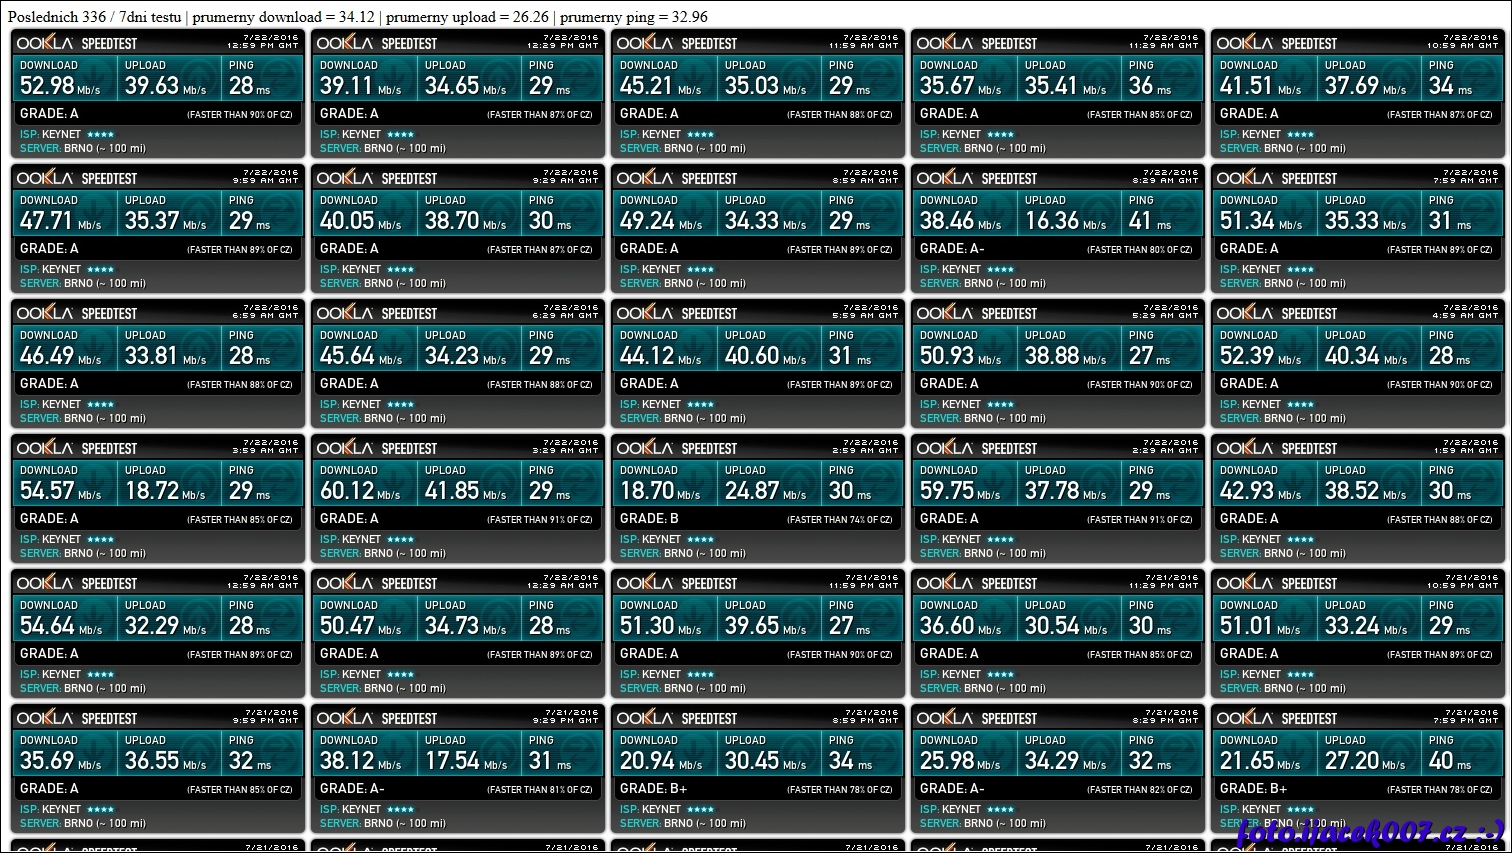The height and width of the screenshot is (853, 1512).
Task: Click the foto.ijacek007.cz watermark link
Action: [x=1370, y=833]
